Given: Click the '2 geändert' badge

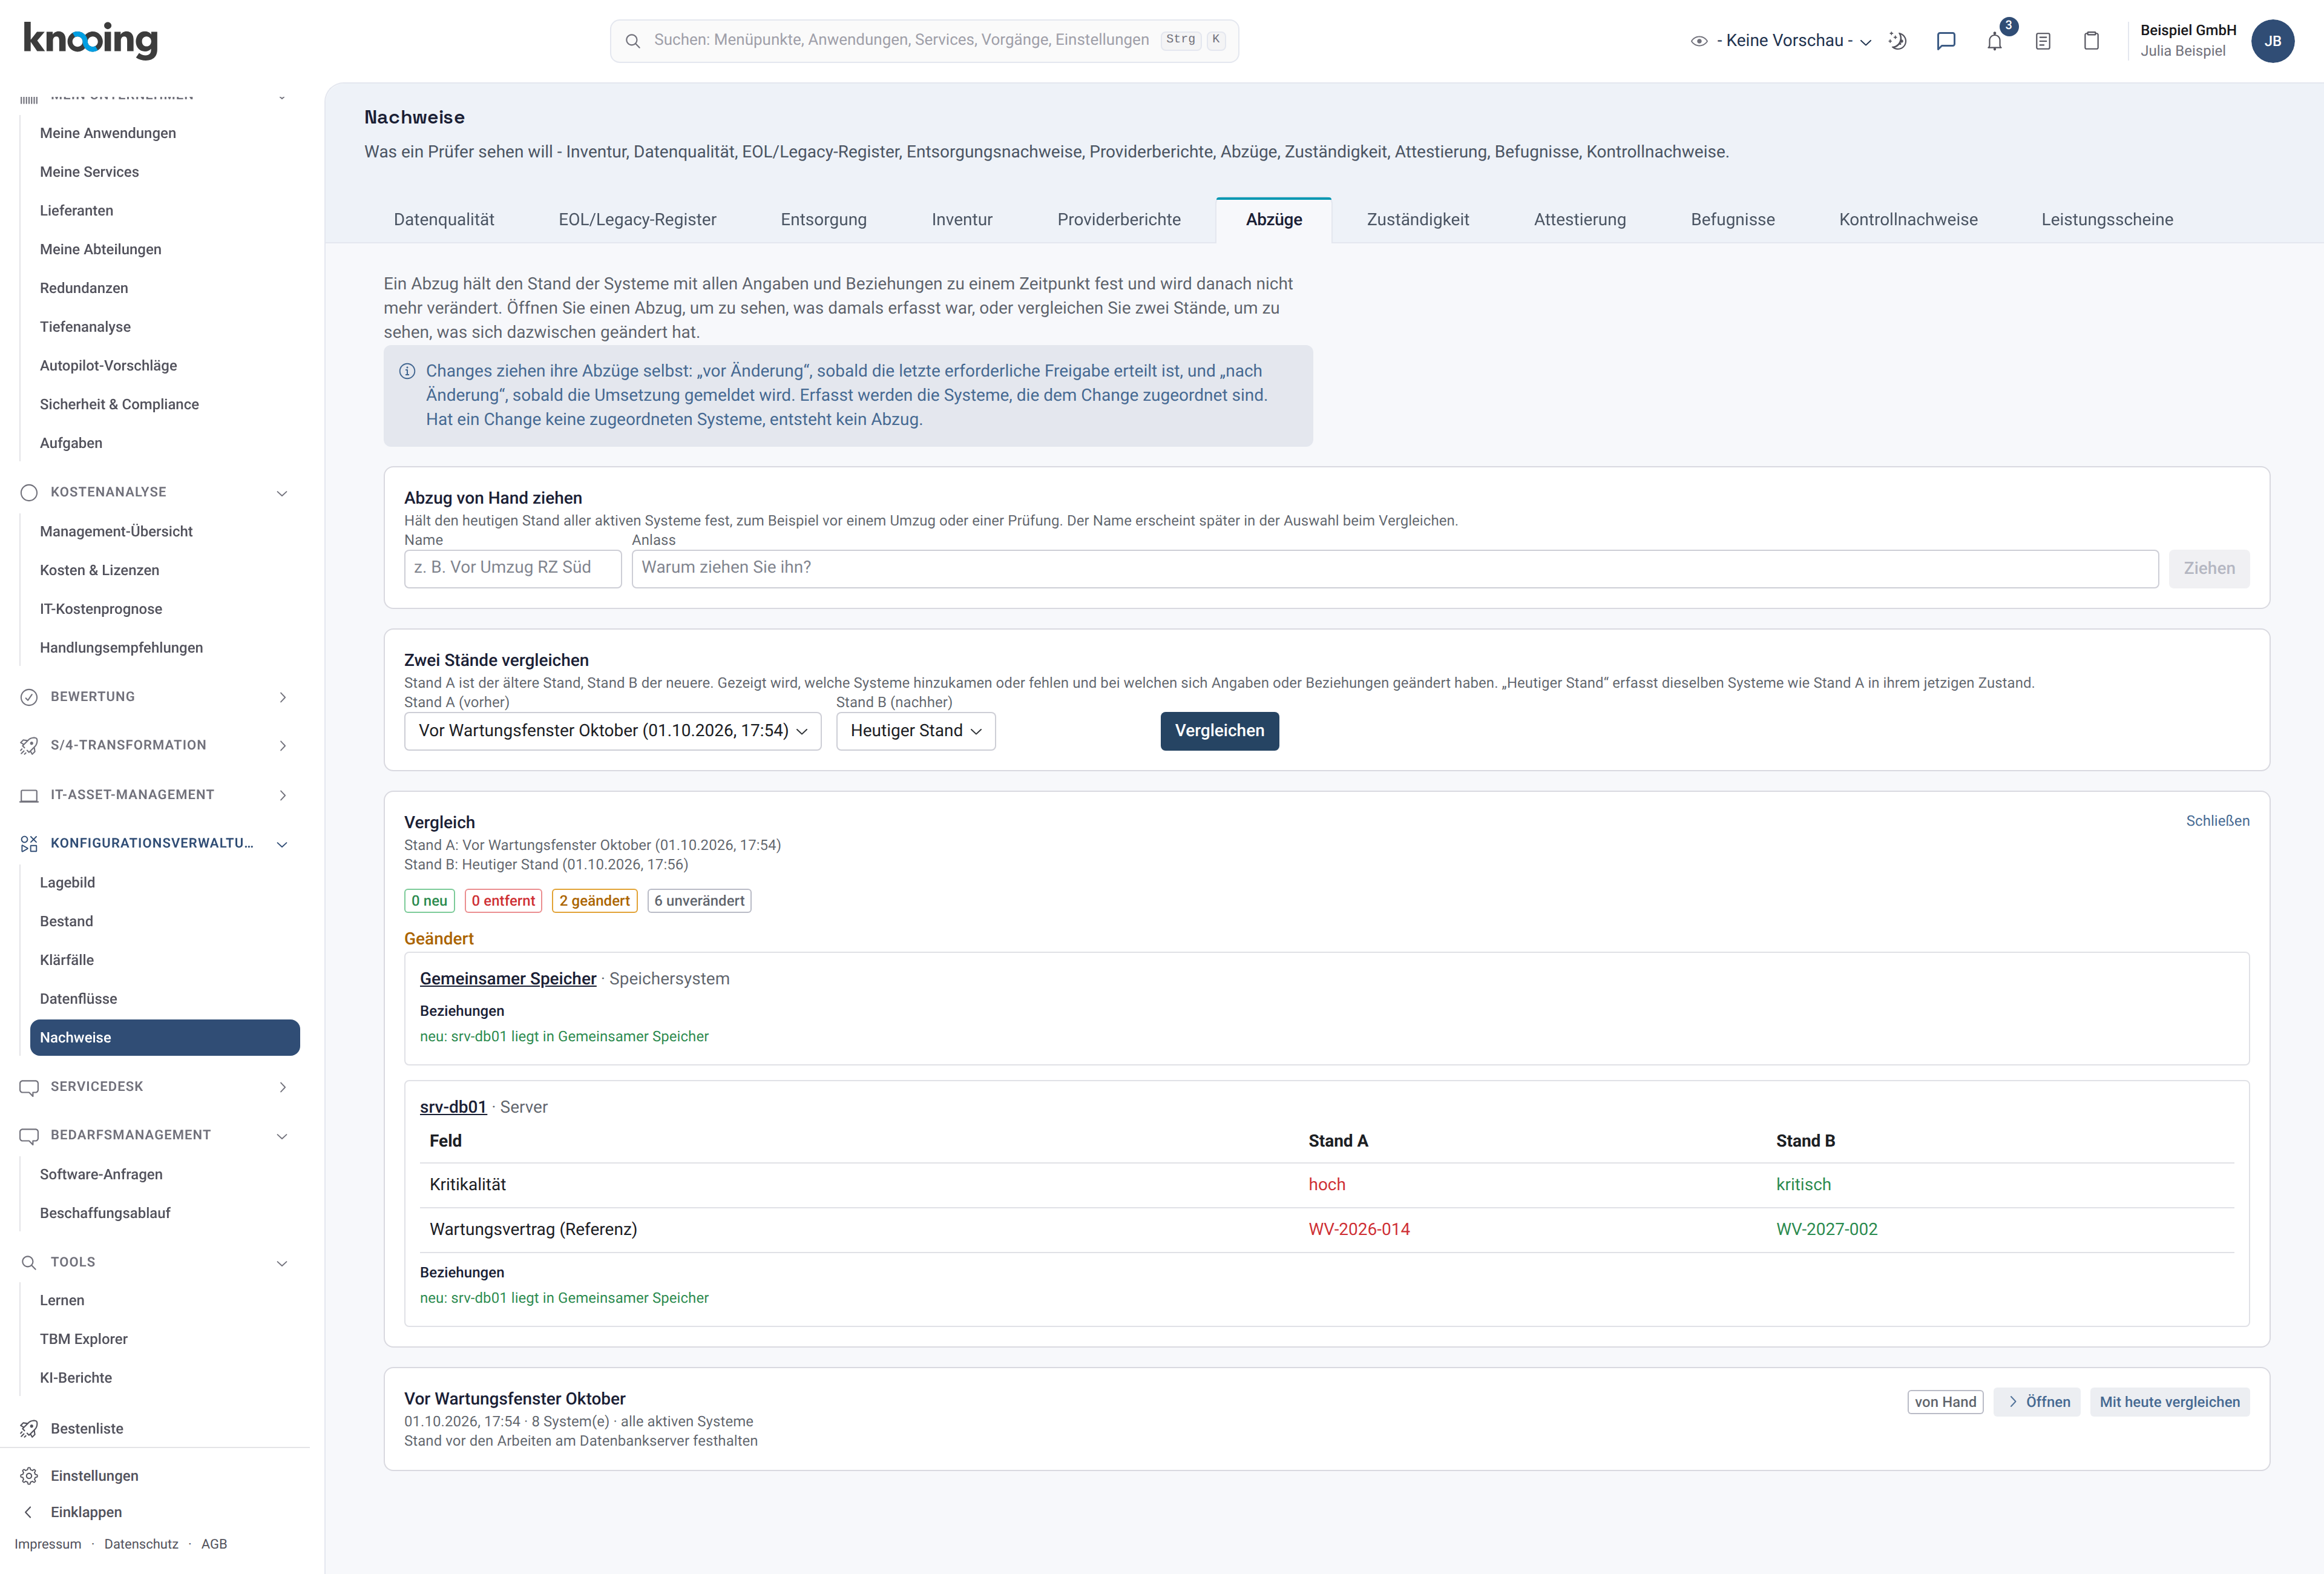Looking at the screenshot, I should pos(595,901).
